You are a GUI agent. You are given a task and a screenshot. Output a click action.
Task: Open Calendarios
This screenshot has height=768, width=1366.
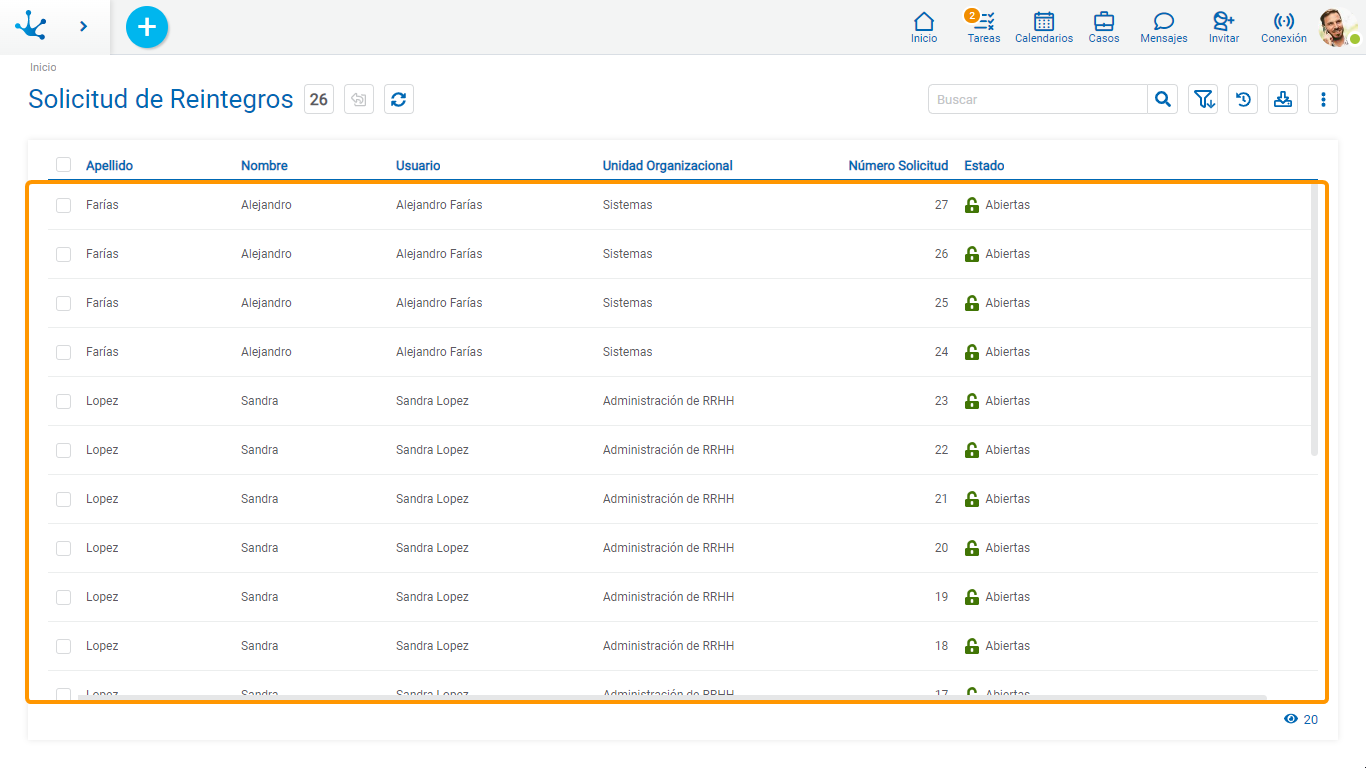[1044, 27]
